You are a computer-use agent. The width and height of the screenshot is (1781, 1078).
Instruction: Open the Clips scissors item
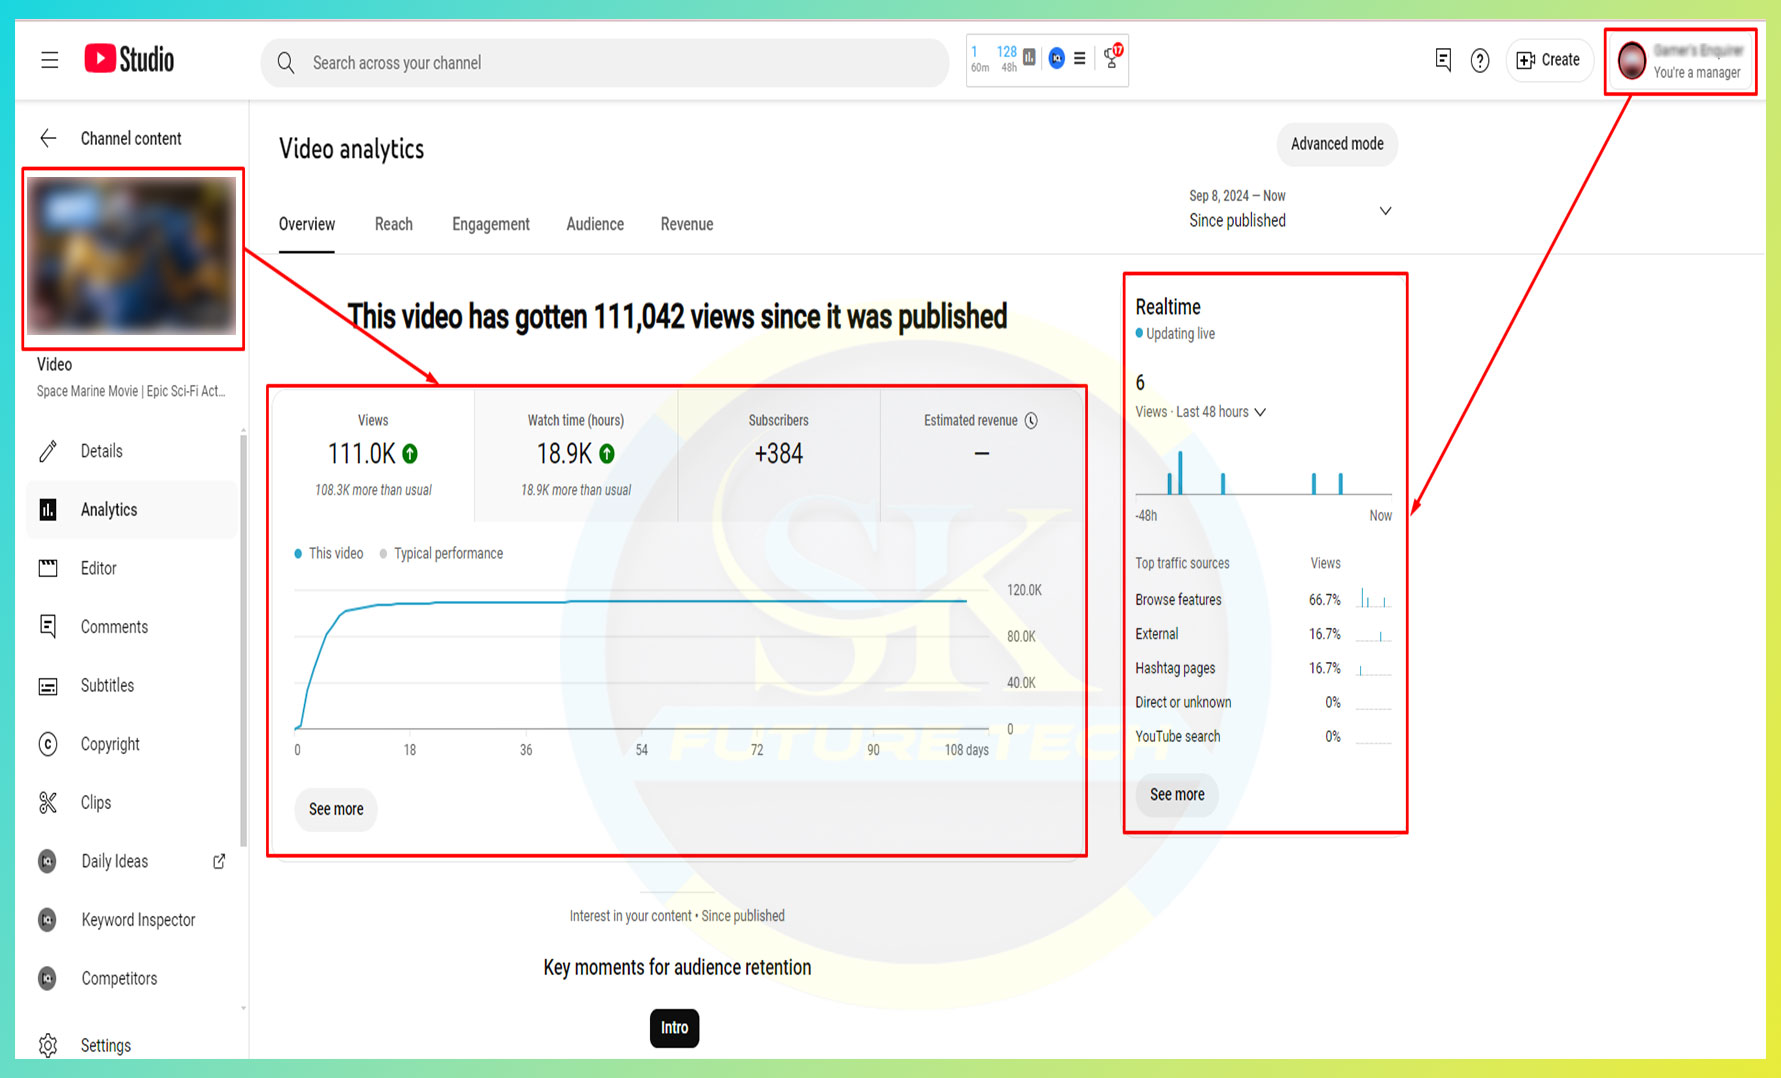48,803
